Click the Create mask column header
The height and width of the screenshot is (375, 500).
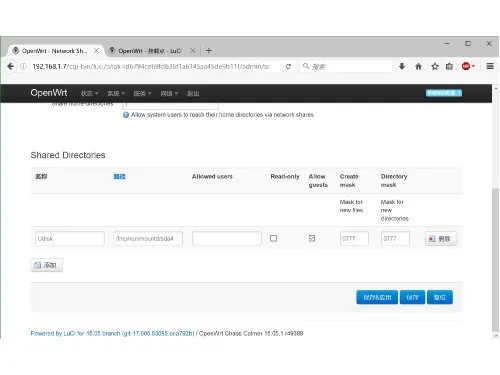[349, 180]
